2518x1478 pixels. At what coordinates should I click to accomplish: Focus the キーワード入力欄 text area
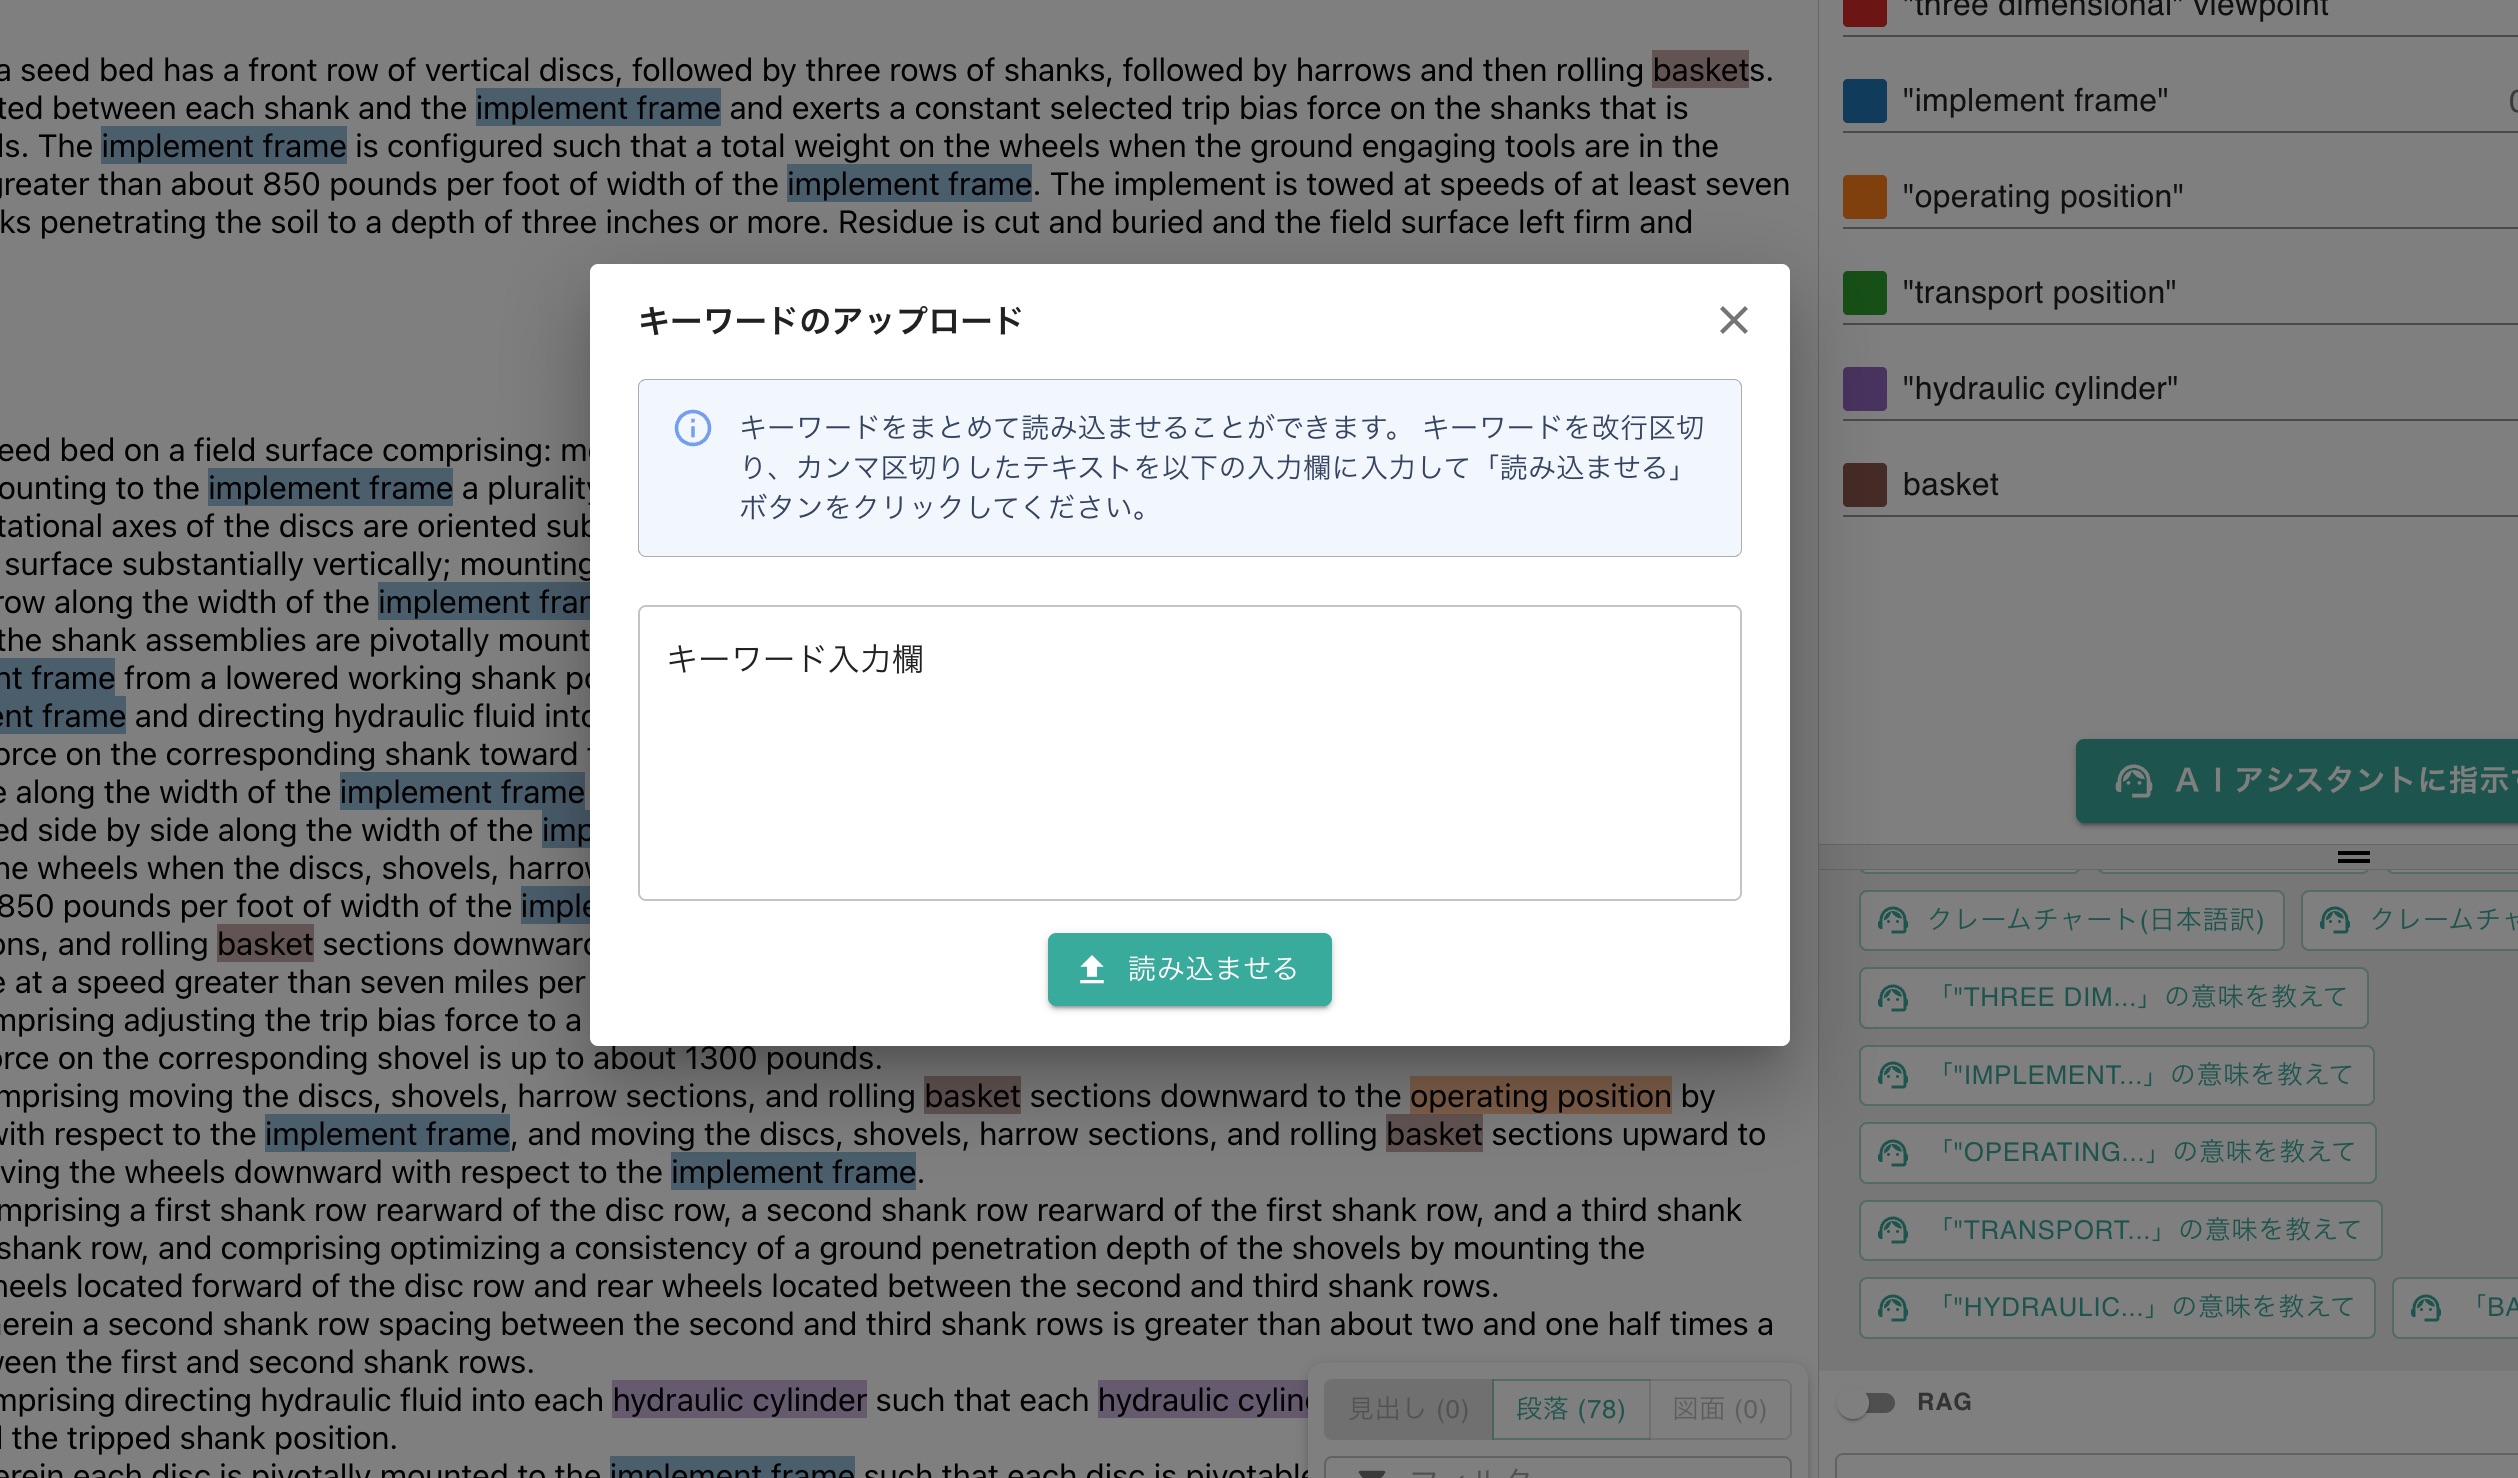point(1189,752)
